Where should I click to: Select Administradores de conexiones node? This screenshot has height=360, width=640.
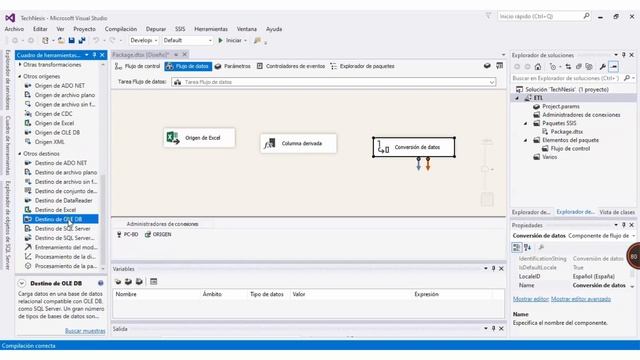pos(581,115)
